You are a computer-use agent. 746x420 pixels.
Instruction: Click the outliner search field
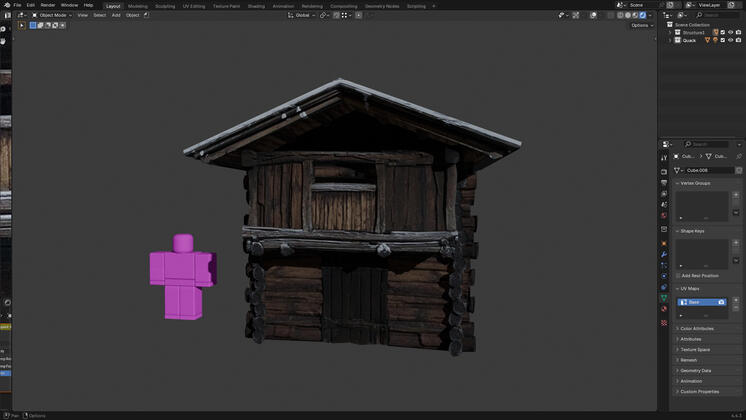[717, 15]
